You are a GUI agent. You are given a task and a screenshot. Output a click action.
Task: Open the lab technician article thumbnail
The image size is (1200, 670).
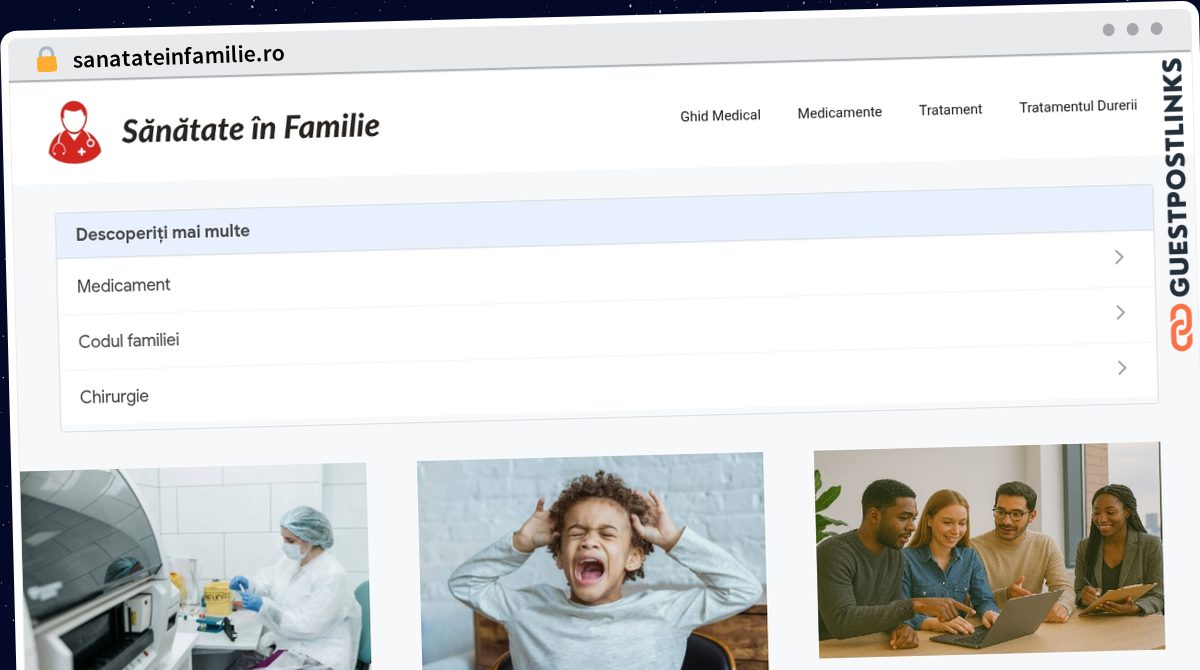point(195,566)
